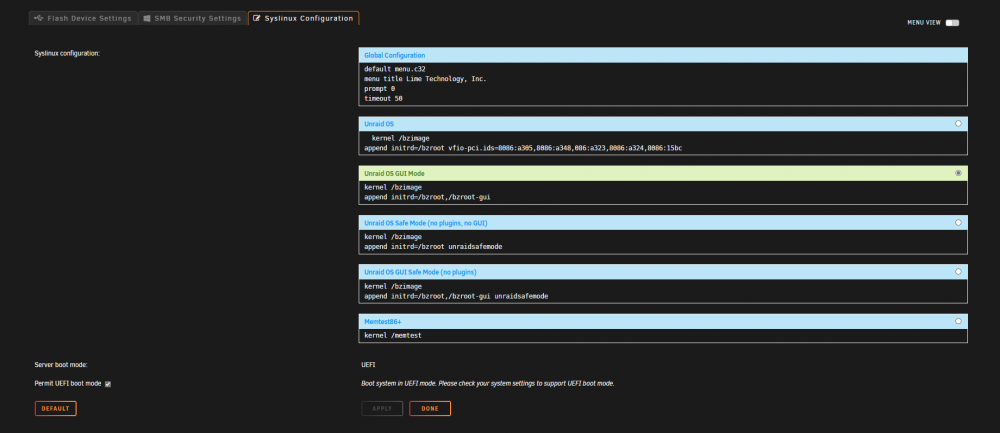
Task: Click the Memtest86+ header label
Action: click(x=383, y=321)
